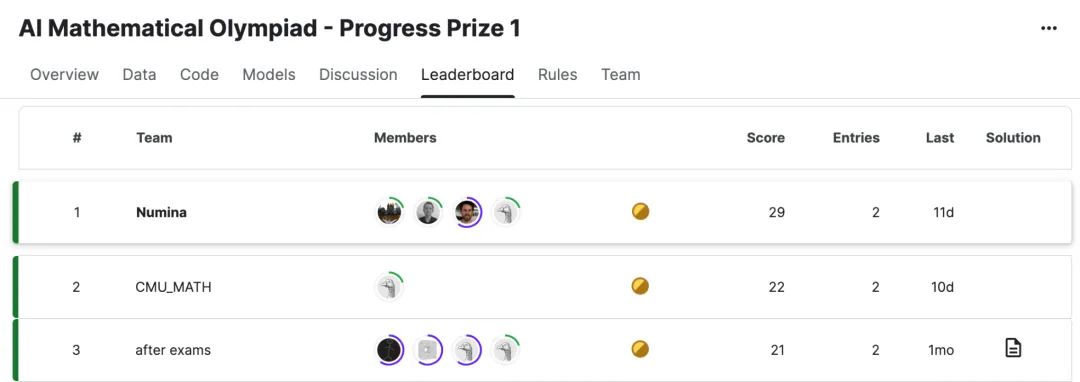1080x382 pixels.
Task: Open the Discussion tab
Action: (358, 74)
